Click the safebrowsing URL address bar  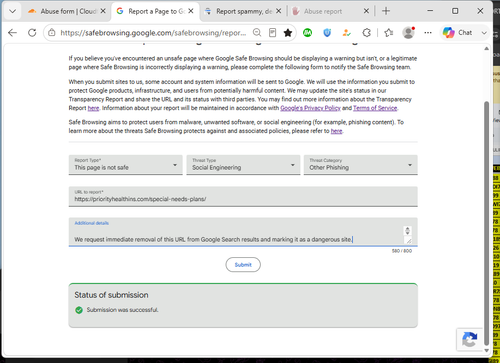coord(153,33)
